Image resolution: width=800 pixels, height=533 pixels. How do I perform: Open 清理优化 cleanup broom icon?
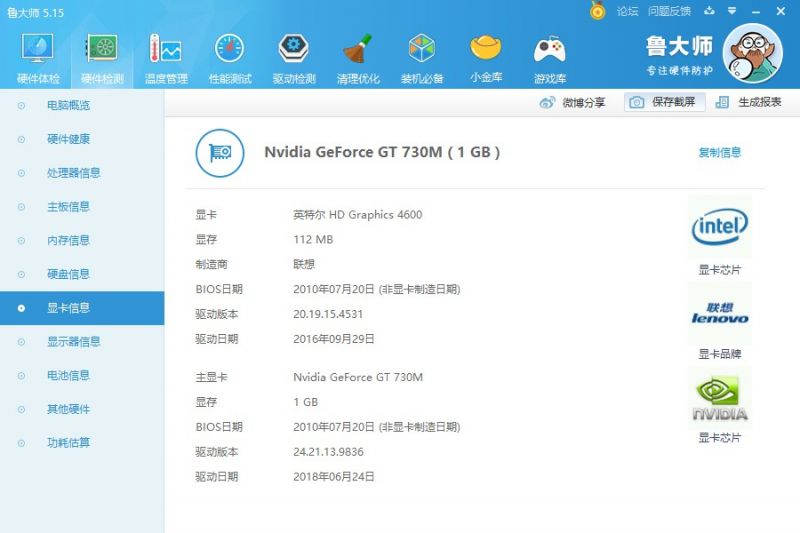[x=358, y=48]
